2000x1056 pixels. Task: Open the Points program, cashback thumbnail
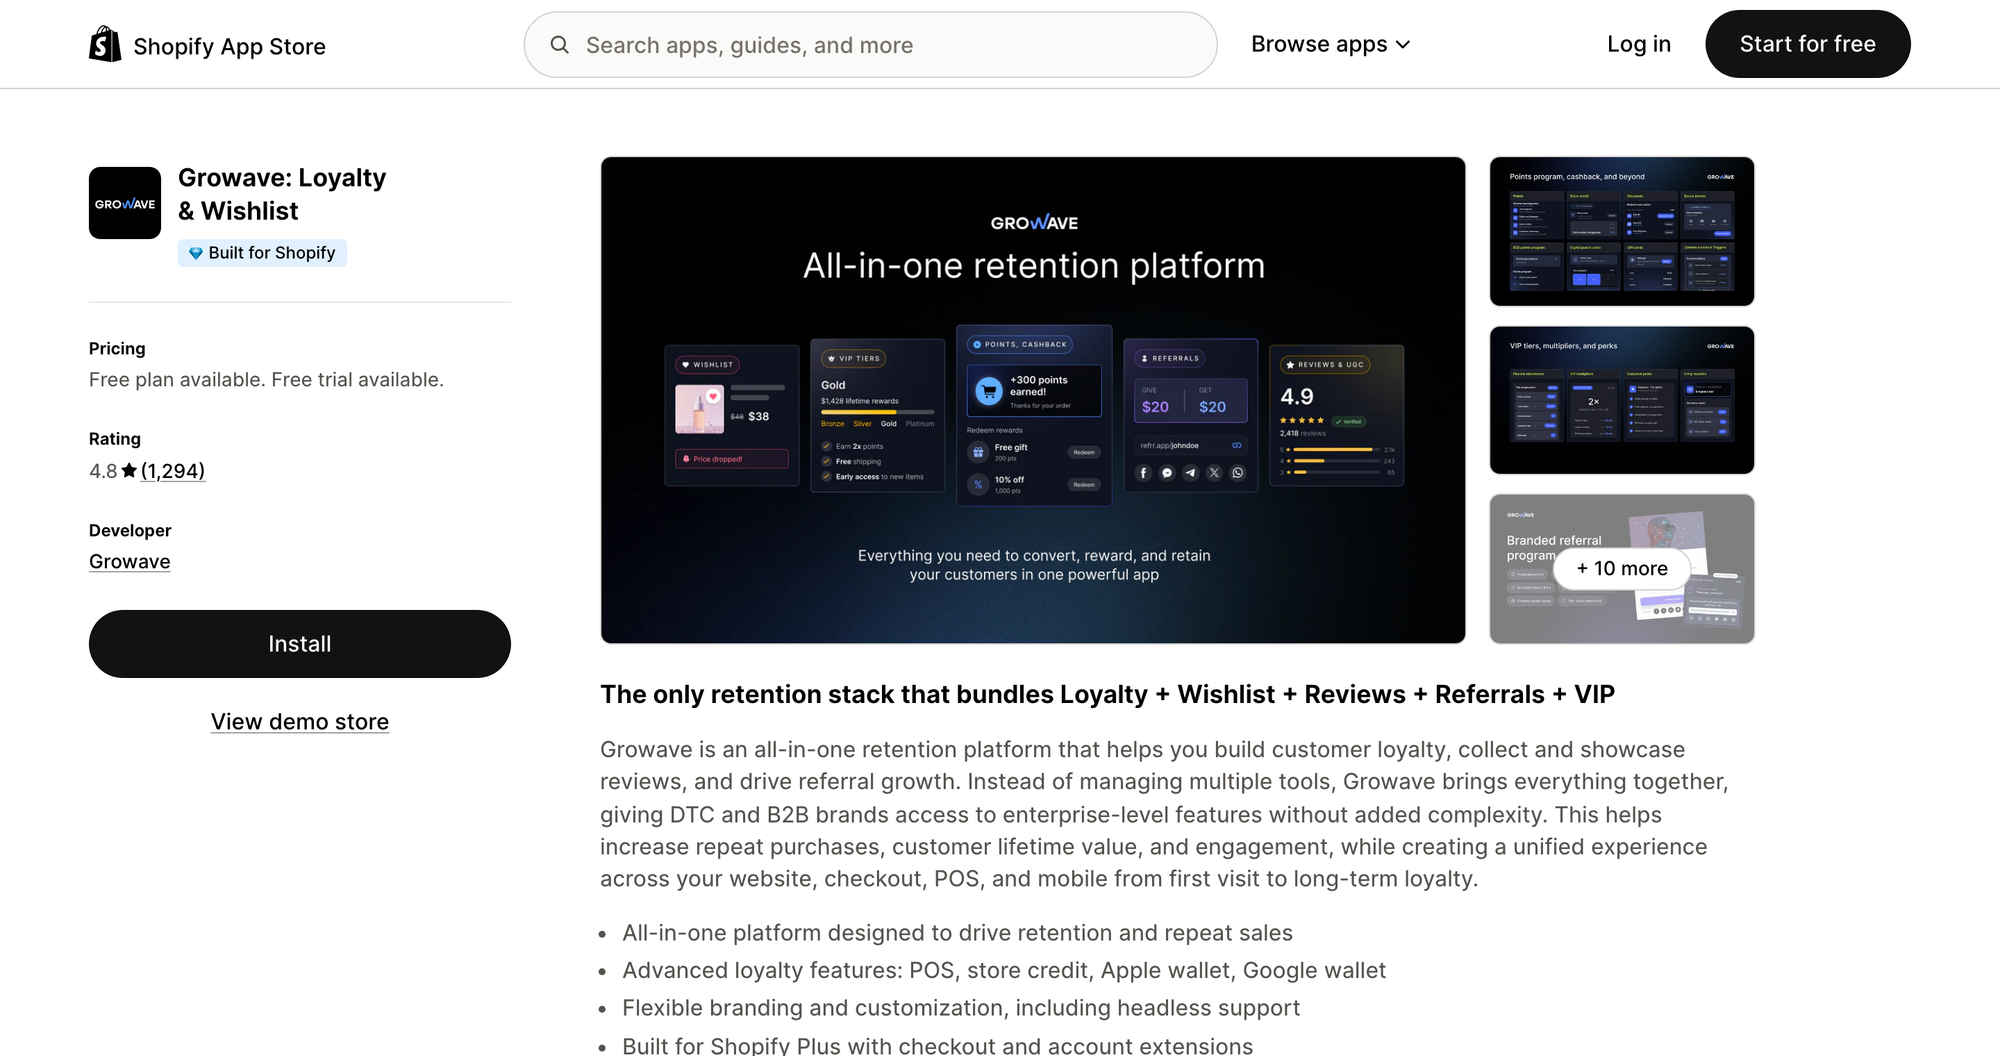point(1622,231)
